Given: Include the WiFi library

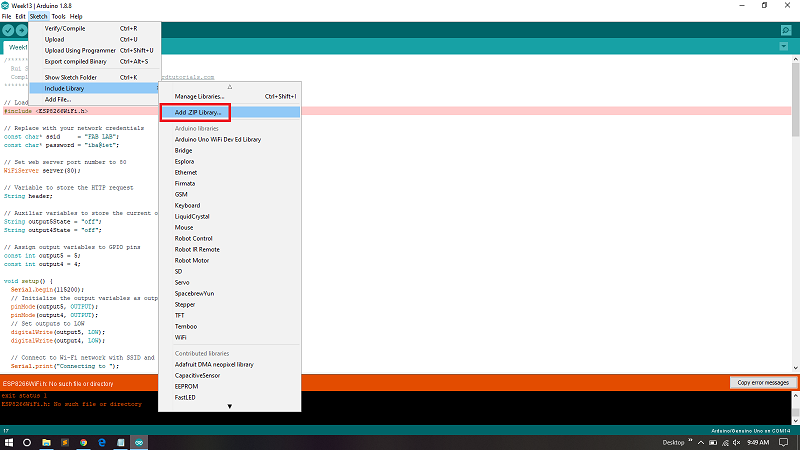Looking at the screenshot, I should point(230,337).
